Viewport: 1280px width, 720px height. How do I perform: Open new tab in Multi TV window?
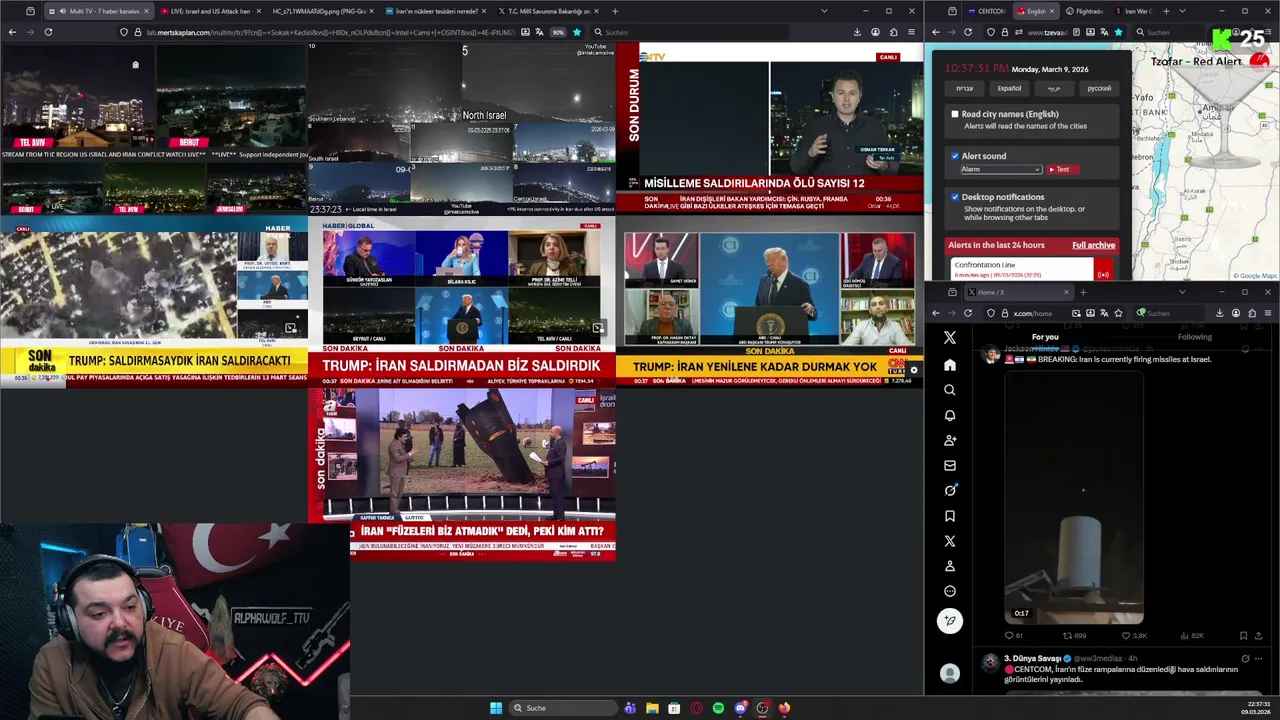(x=615, y=11)
